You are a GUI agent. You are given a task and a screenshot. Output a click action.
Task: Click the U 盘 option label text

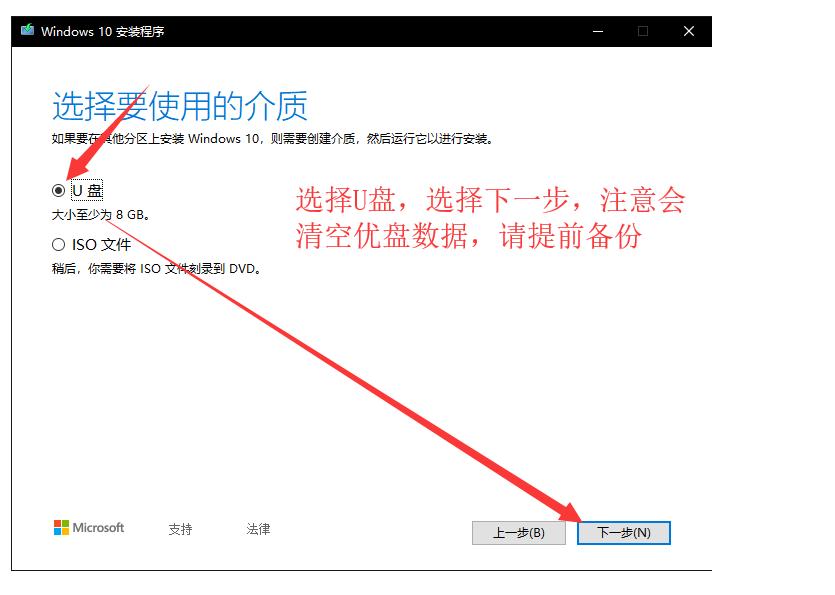pyautogui.click(x=84, y=189)
